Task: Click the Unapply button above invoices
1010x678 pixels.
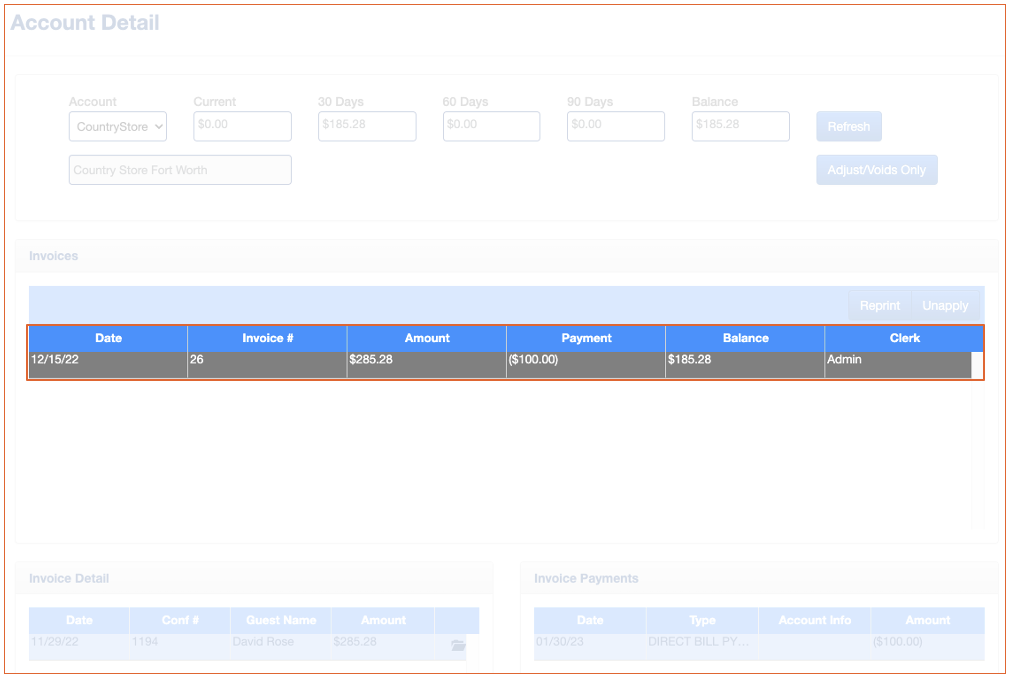Action: [945, 306]
